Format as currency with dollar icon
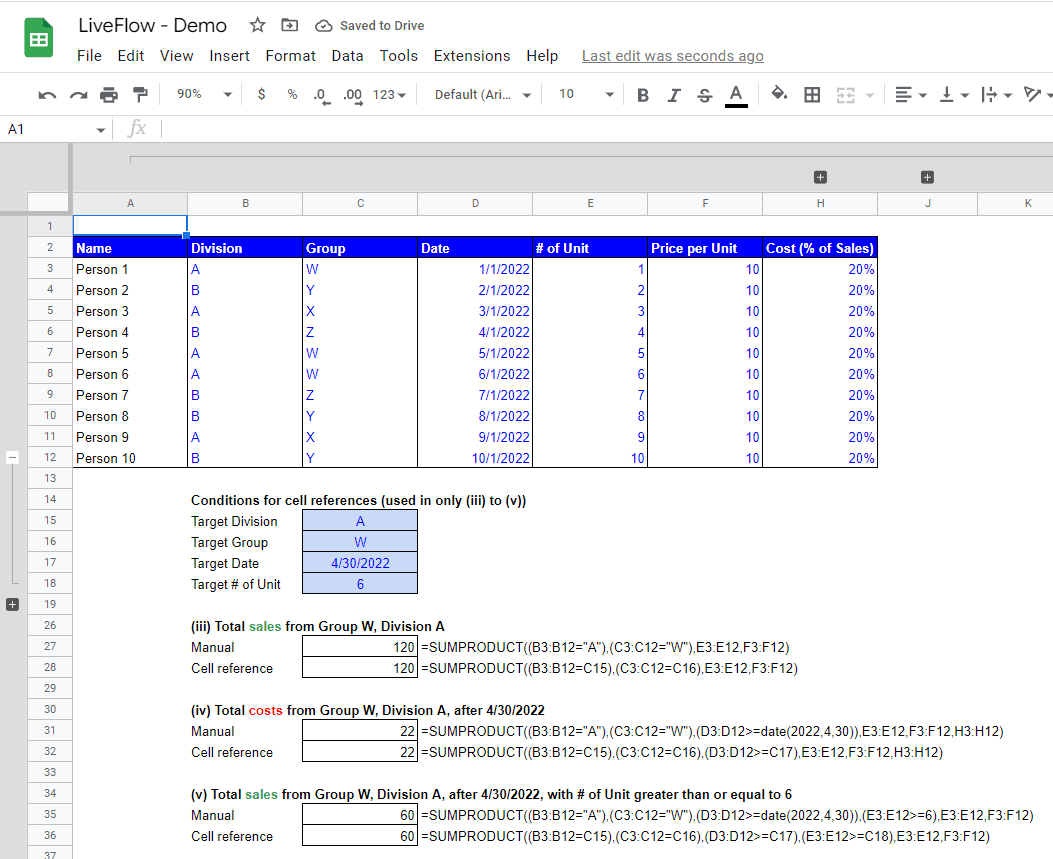The height and width of the screenshot is (859, 1053). coord(261,95)
